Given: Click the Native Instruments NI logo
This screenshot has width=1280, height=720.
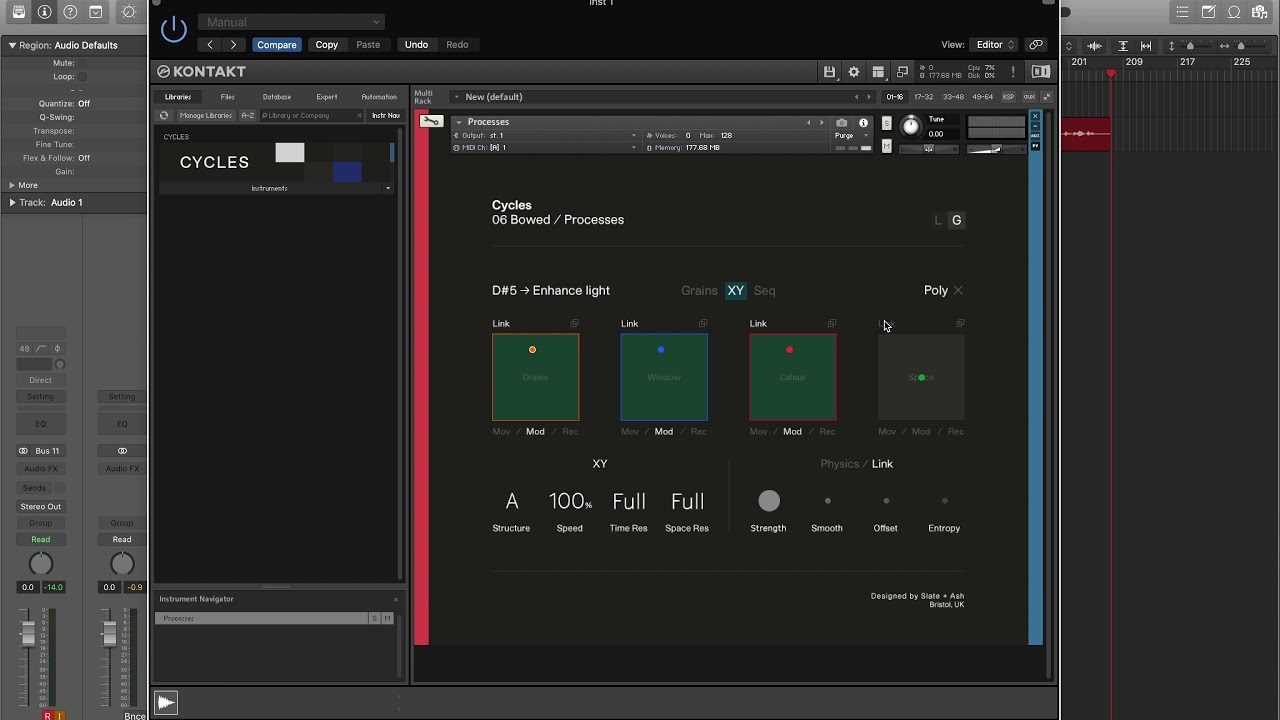Looking at the screenshot, I should coord(1041,72).
